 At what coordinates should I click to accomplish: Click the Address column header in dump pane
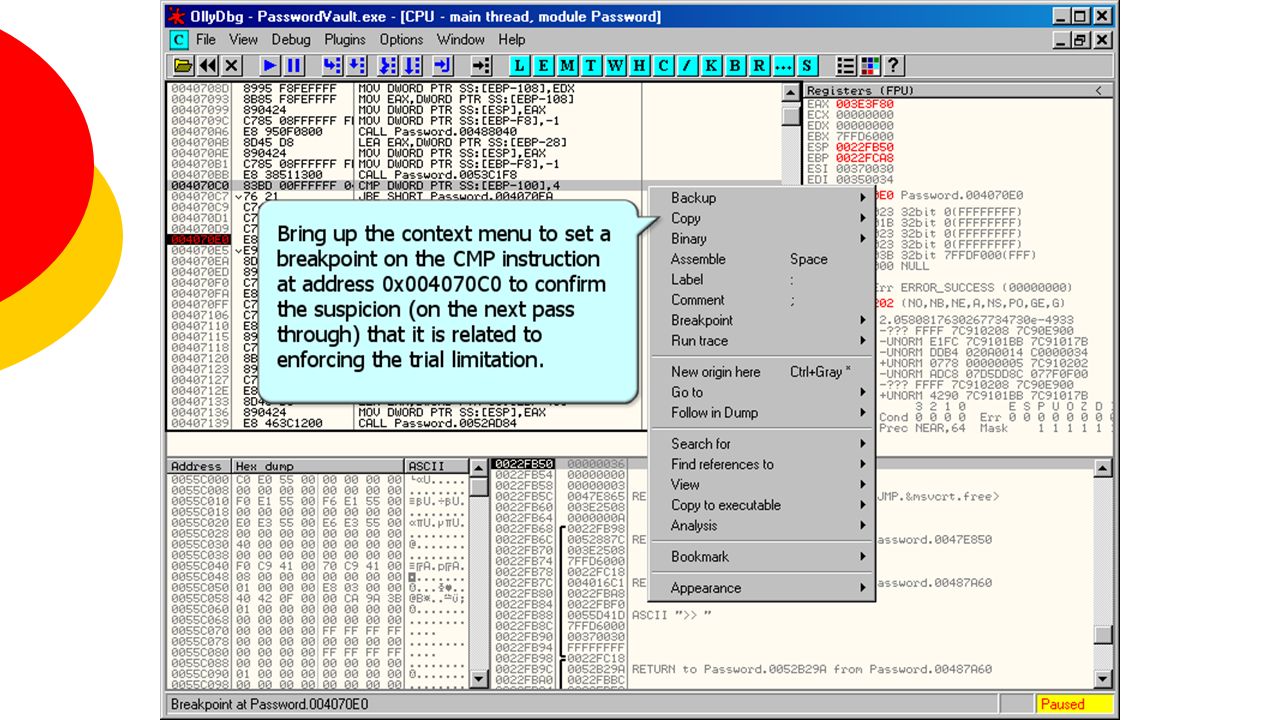pyautogui.click(x=198, y=466)
